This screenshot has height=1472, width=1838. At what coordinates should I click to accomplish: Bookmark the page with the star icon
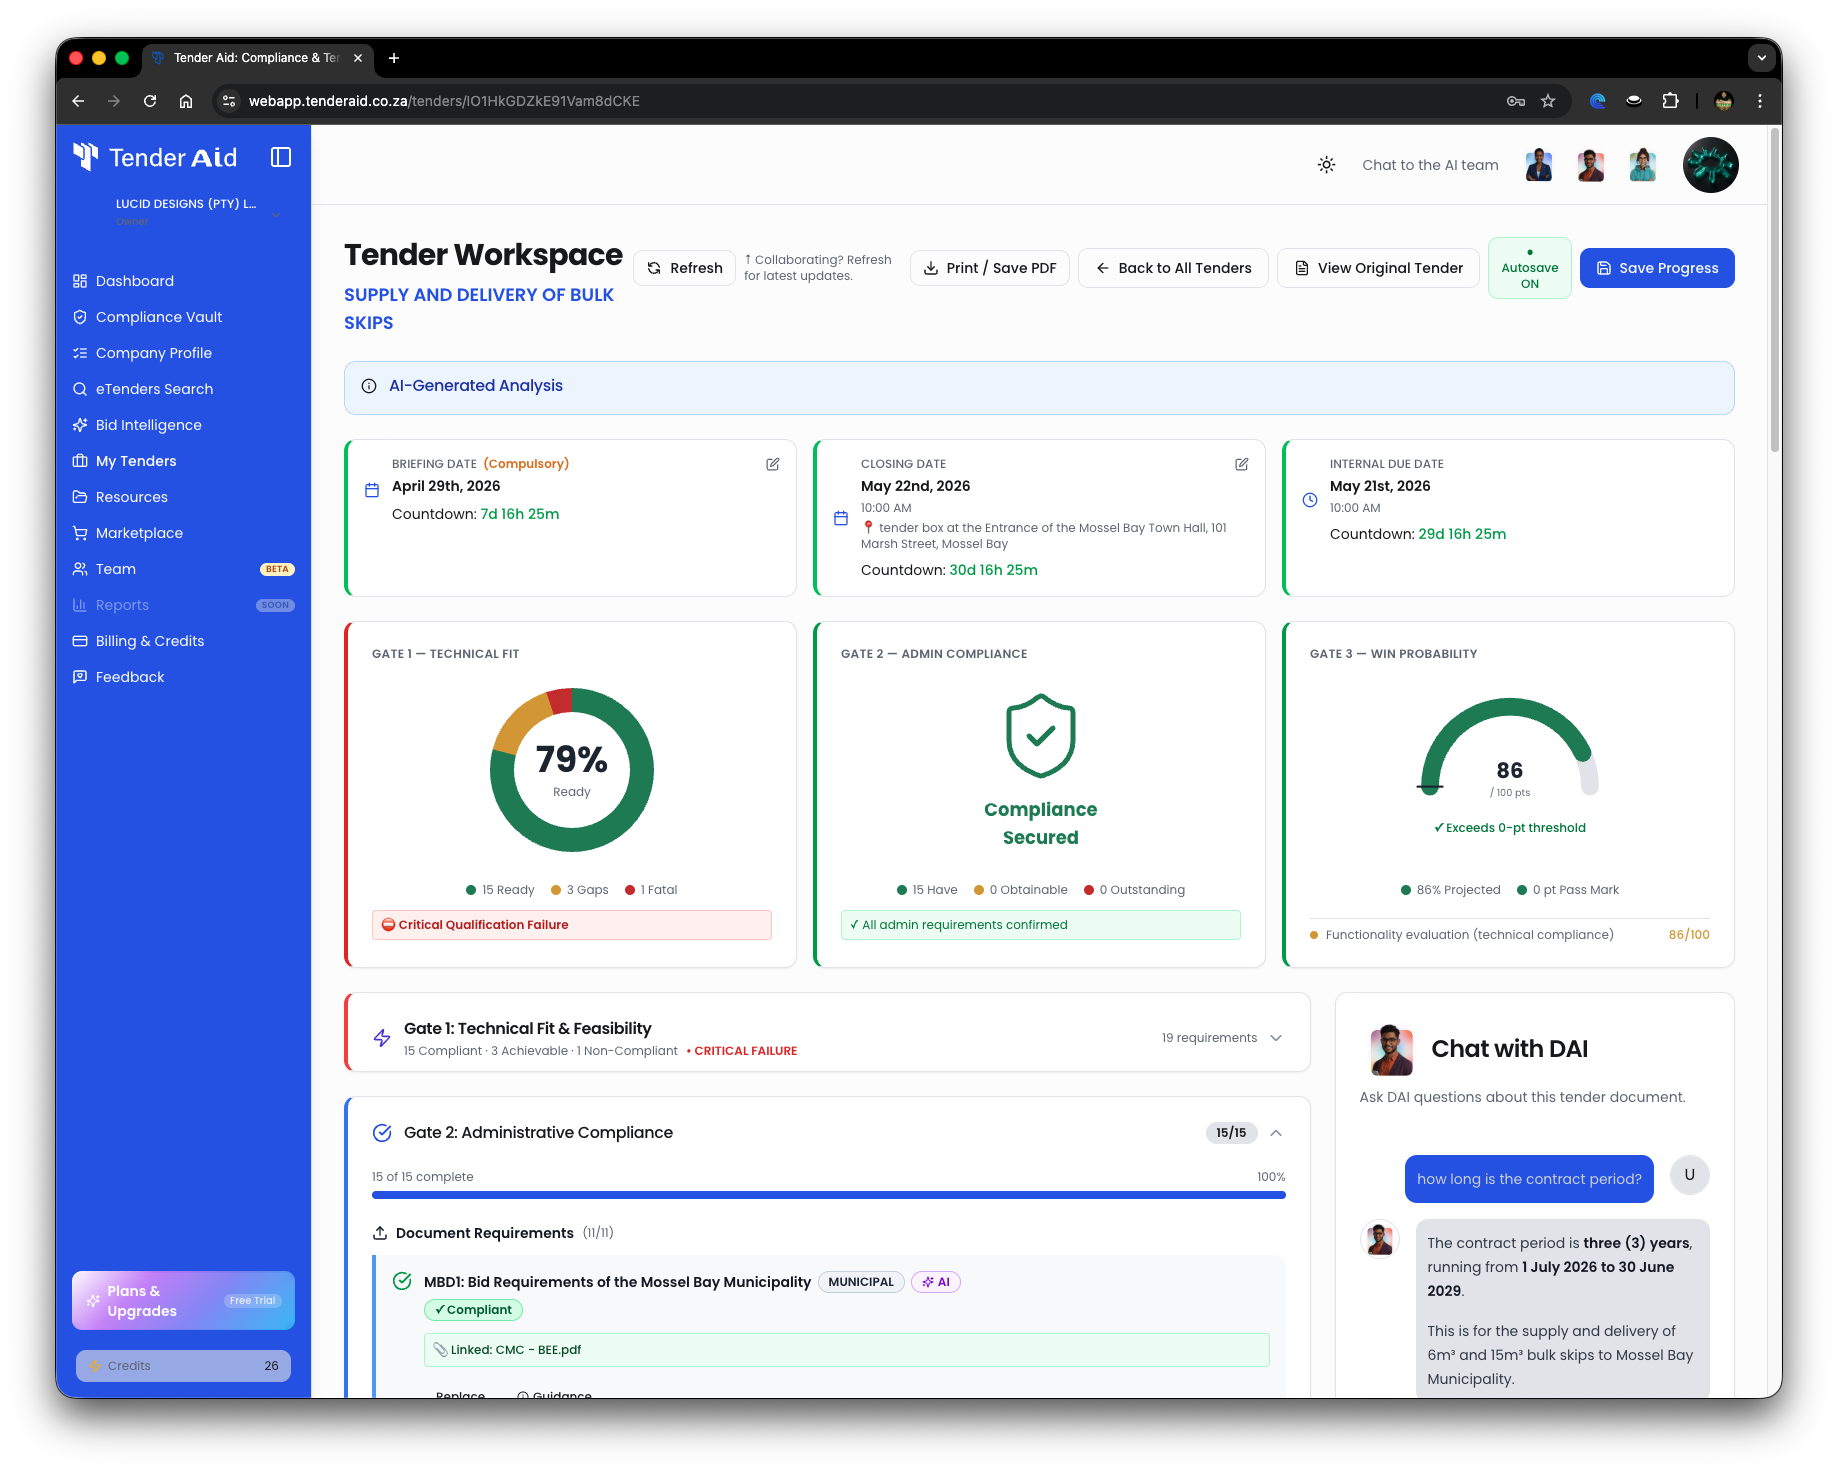click(x=1548, y=101)
